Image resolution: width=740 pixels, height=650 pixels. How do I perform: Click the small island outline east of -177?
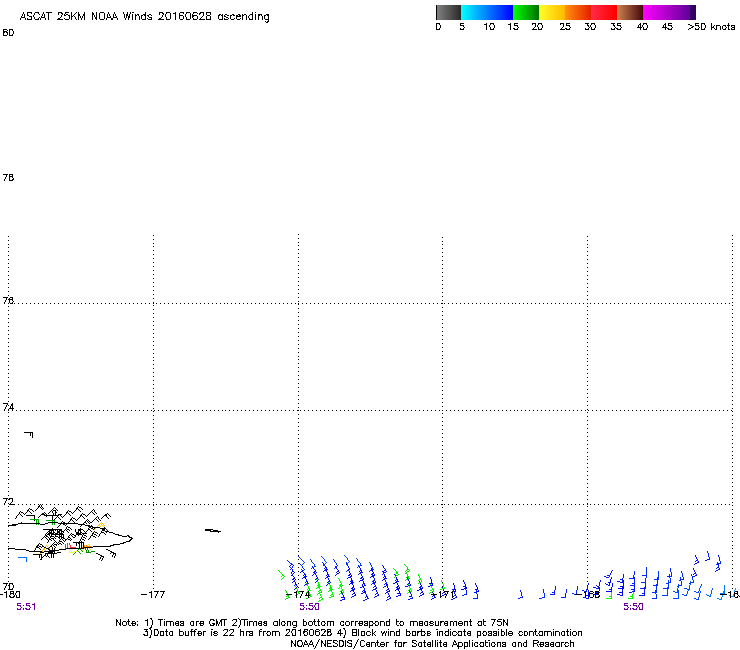pos(212,531)
